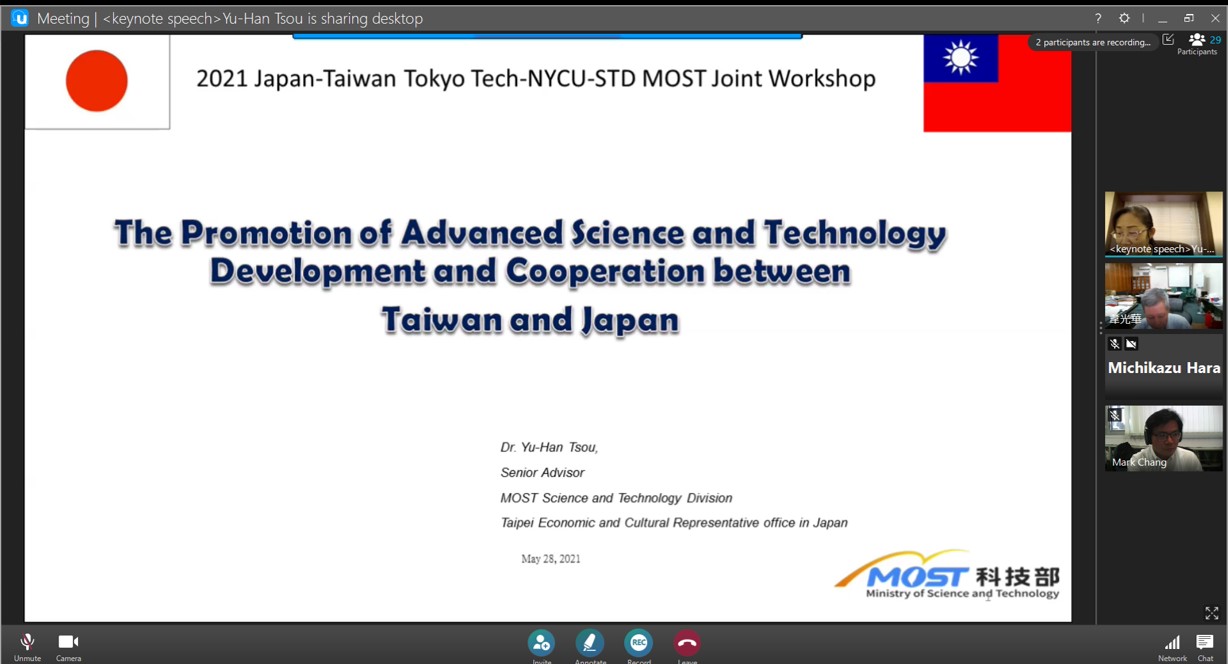This screenshot has height=664, width=1228.
Task: Open the Annotate tool
Action: pyautogui.click(x=590, y=643)
